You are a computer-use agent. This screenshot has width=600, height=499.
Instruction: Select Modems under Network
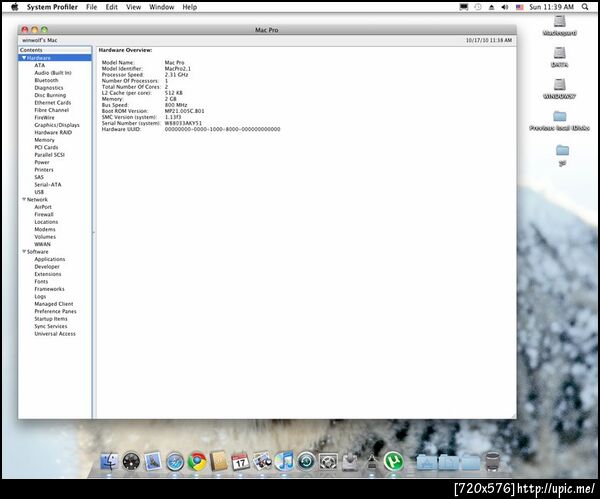click(x=45, y=229)
